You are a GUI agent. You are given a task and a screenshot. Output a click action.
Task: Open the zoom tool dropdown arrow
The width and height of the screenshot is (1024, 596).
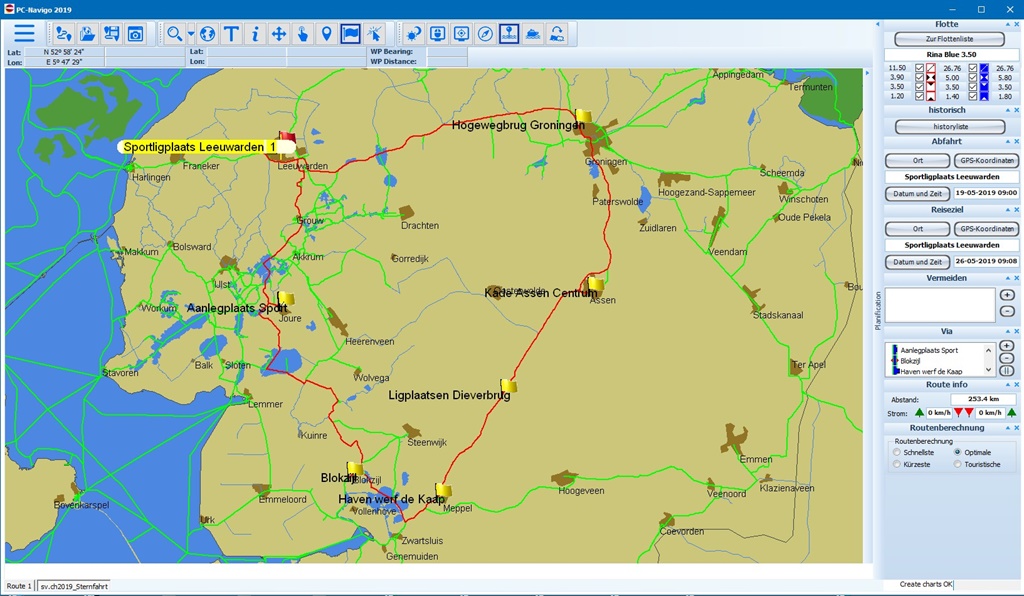[189, 34]
